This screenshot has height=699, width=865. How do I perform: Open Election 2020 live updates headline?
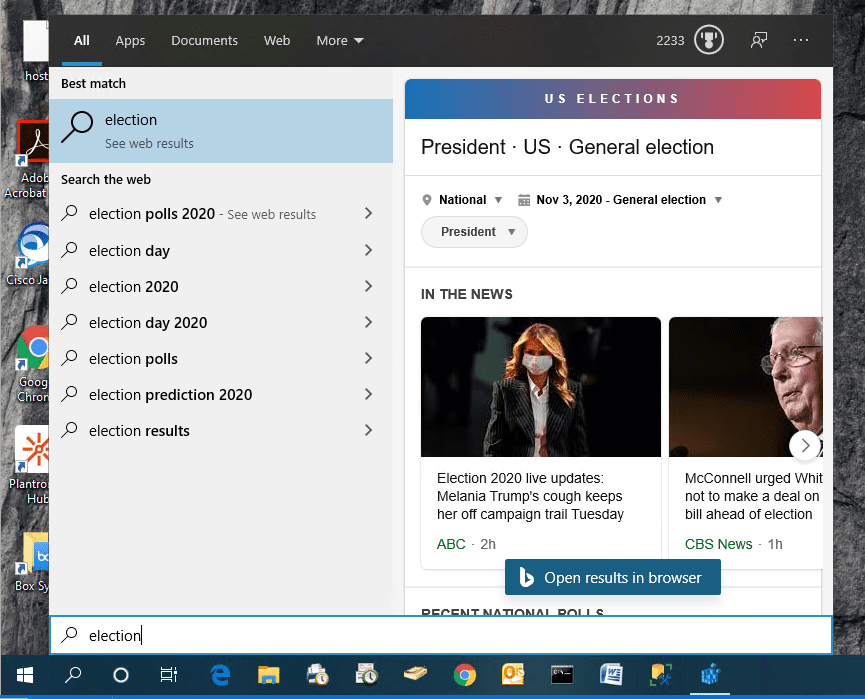(530, 496)
